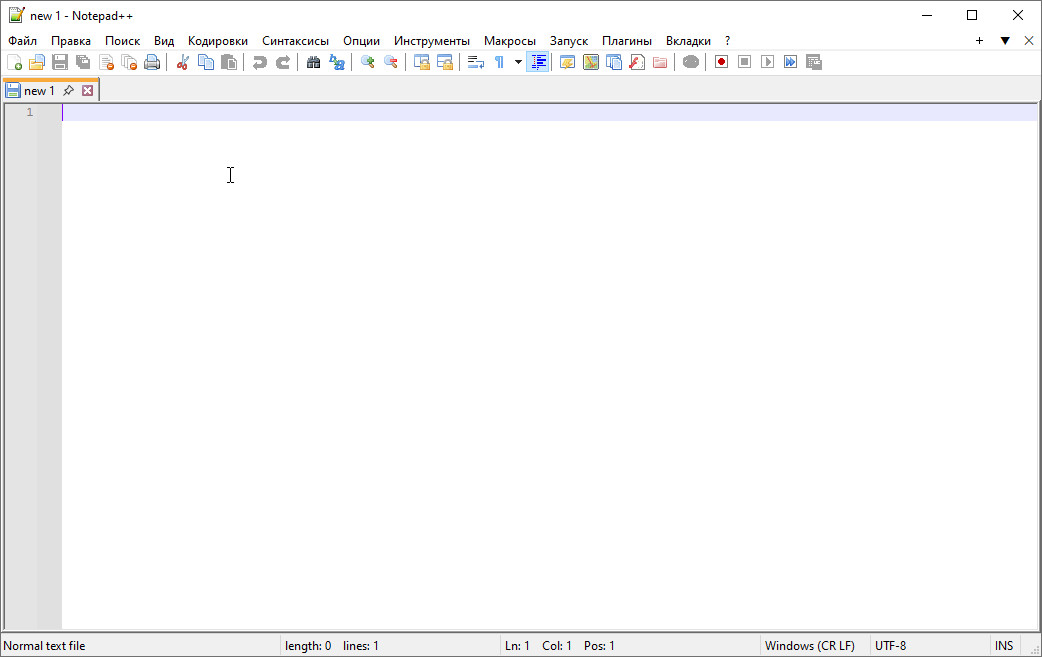Open the Document Map panel icon
The height and width of the screenshot is (657, 1042).
[x=591, y=62]
